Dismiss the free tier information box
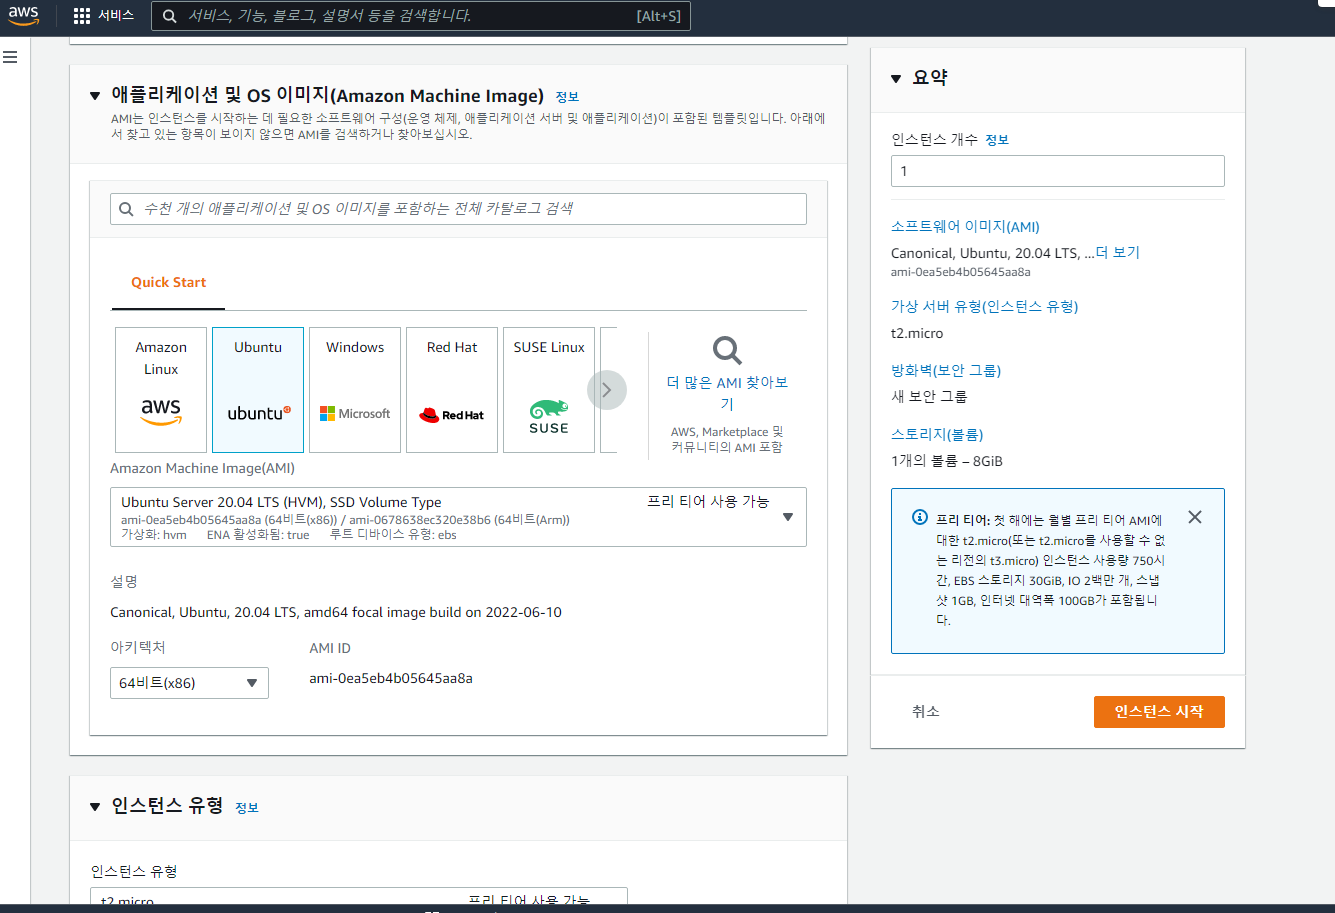 (1194, 517)
